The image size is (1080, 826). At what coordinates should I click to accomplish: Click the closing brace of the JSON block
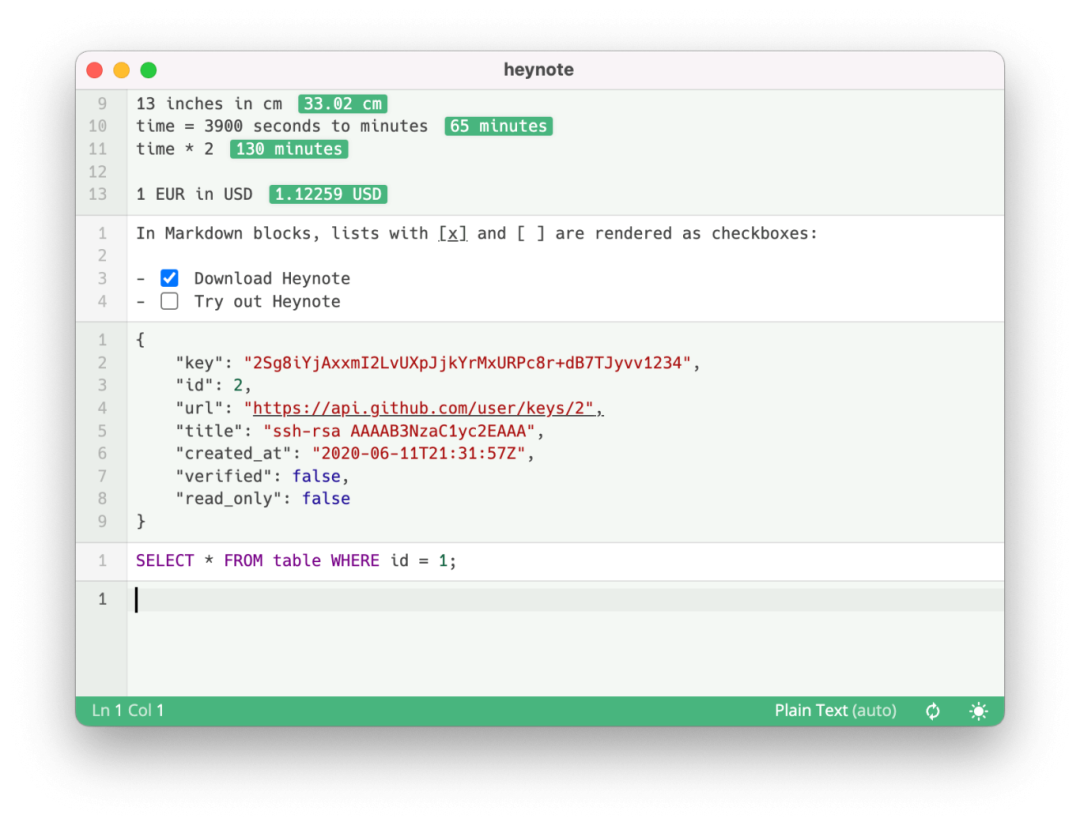coord(141,522)
